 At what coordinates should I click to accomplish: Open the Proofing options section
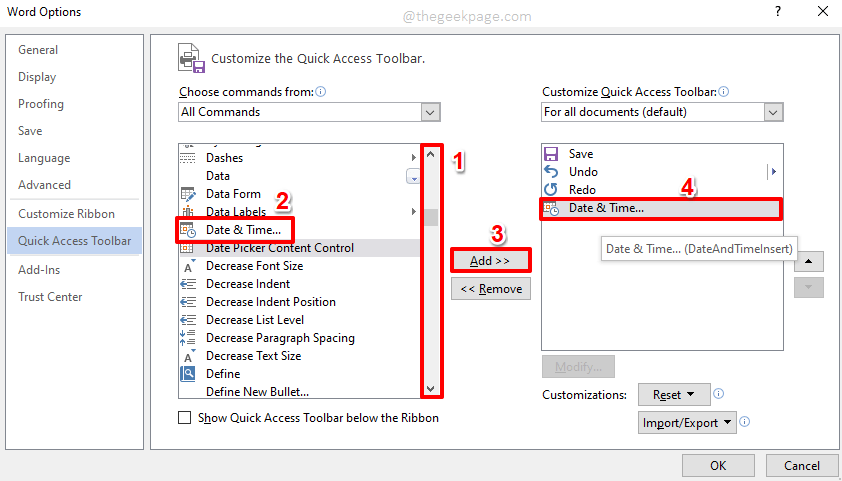(x=41, y=104)
